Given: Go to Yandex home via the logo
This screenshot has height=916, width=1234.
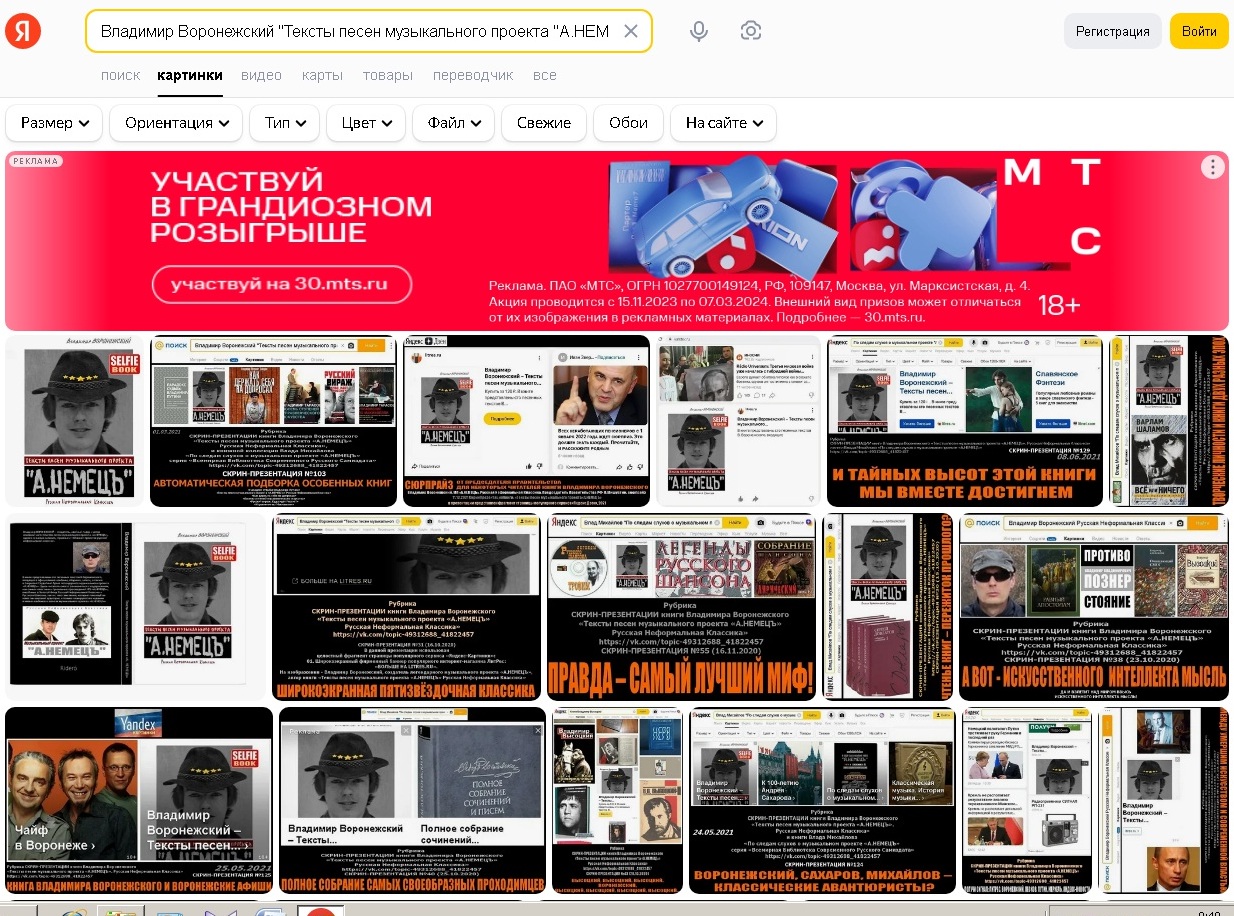Looking at the screenshot, I should pyautogui.click(x=23, y=31).
